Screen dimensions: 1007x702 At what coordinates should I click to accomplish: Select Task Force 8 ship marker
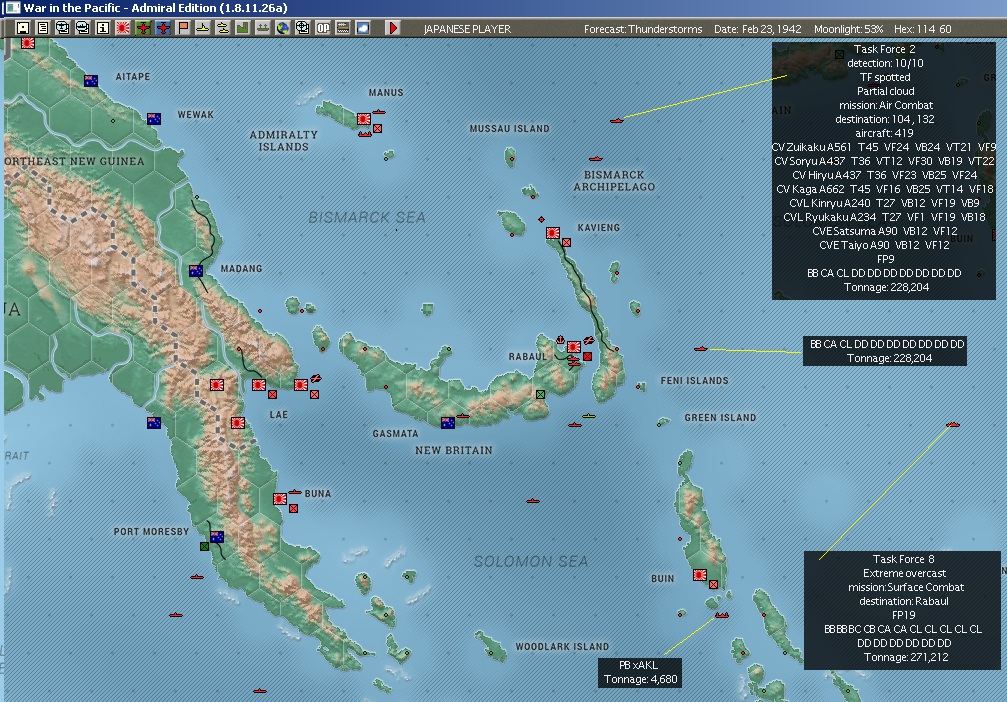952,424
